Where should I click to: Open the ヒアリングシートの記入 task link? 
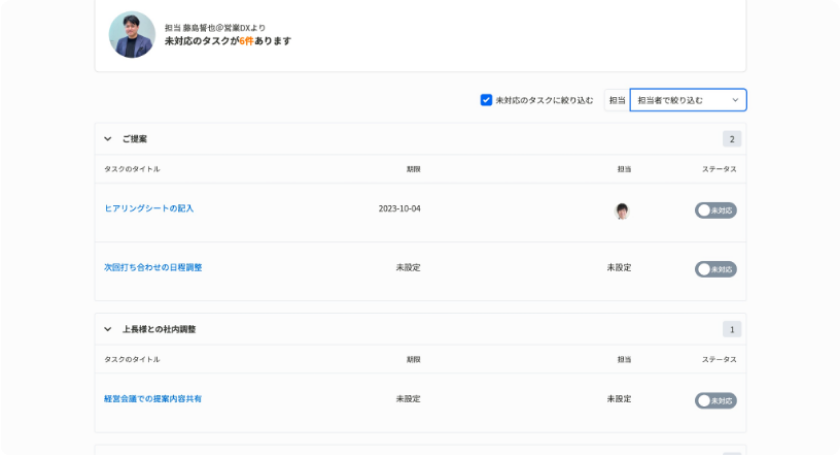149,209
